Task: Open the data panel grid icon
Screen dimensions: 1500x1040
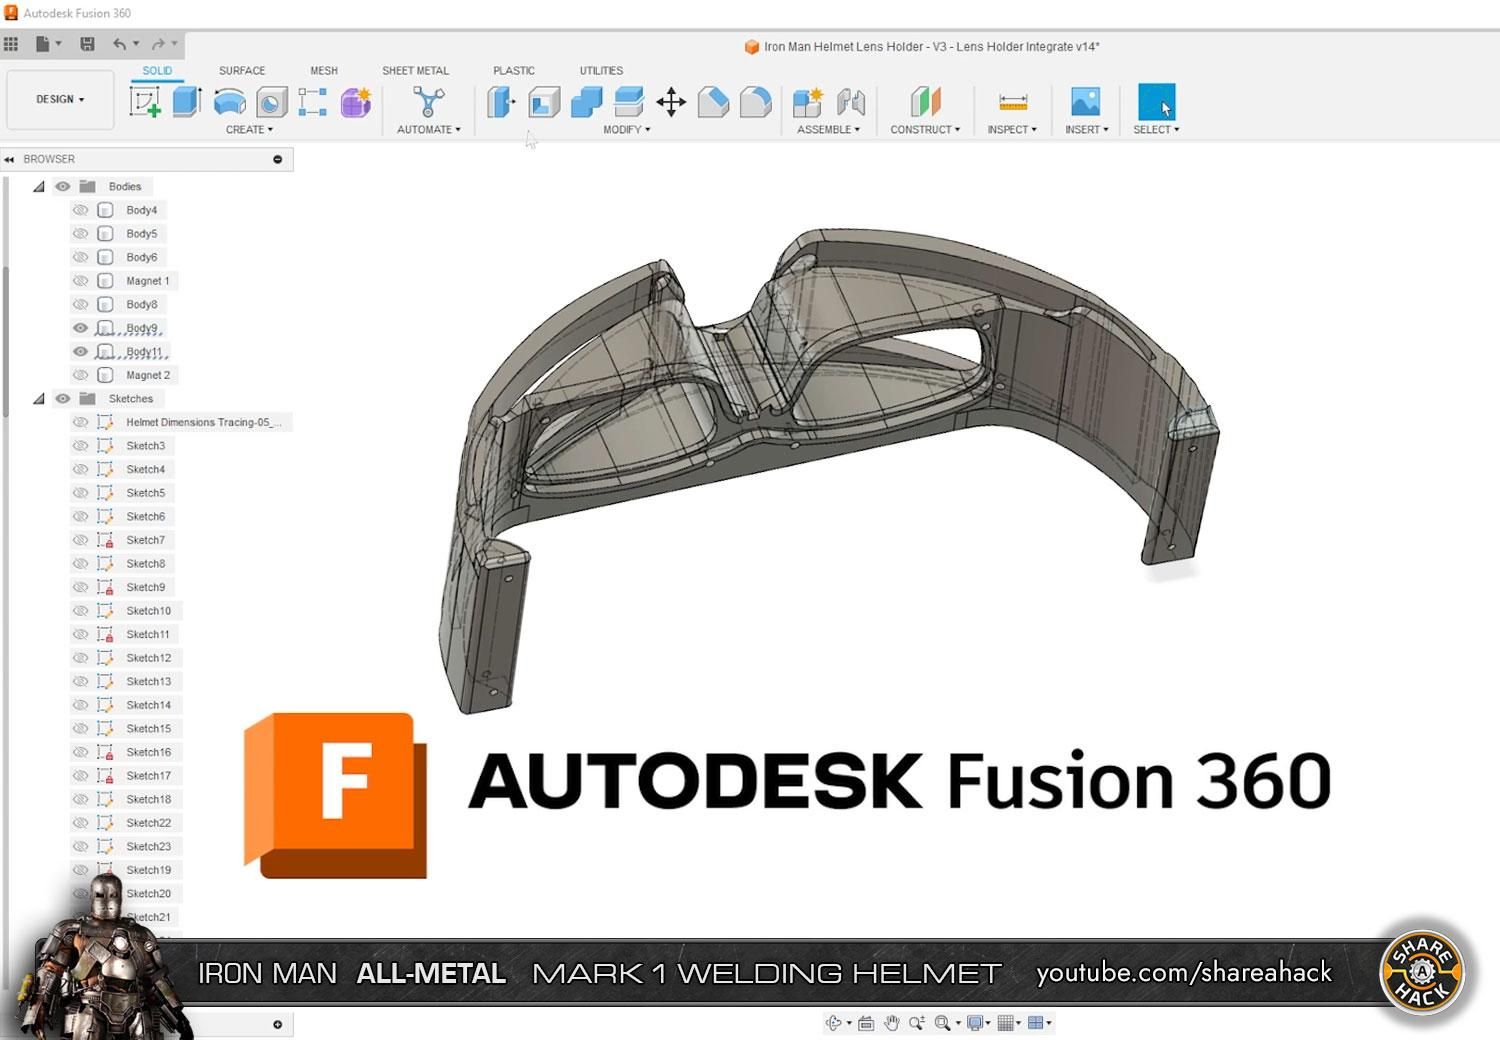Action: point(11,44)
